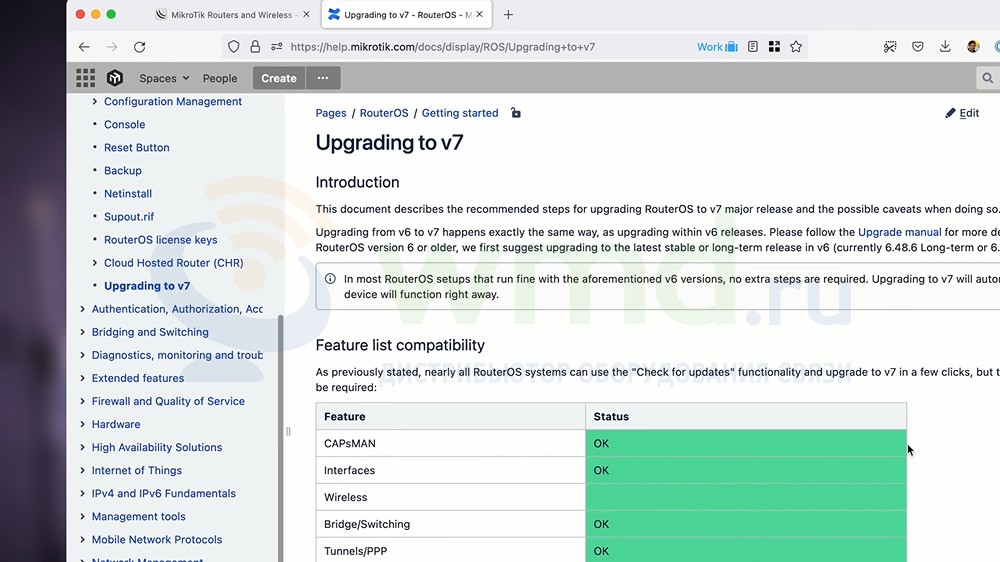Reload the current page
The height and width of the screenshot is (562, 1000).
[139, 47]
